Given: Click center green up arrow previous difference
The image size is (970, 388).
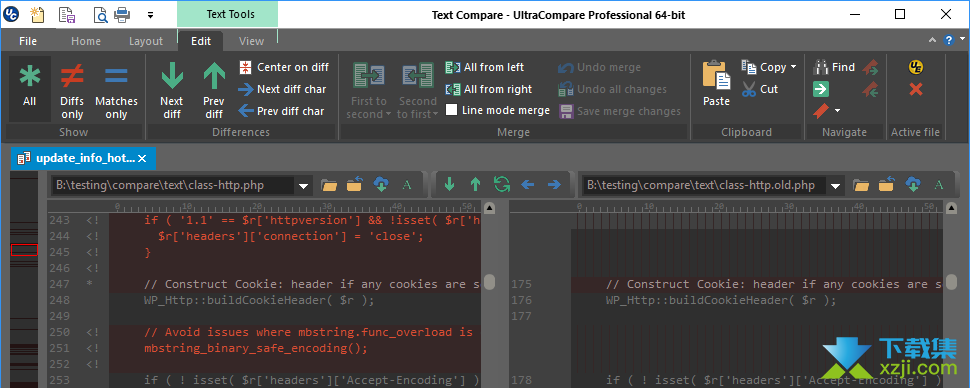Looking at the screenshot, I should pyautogui.click(x=475, y=184).
